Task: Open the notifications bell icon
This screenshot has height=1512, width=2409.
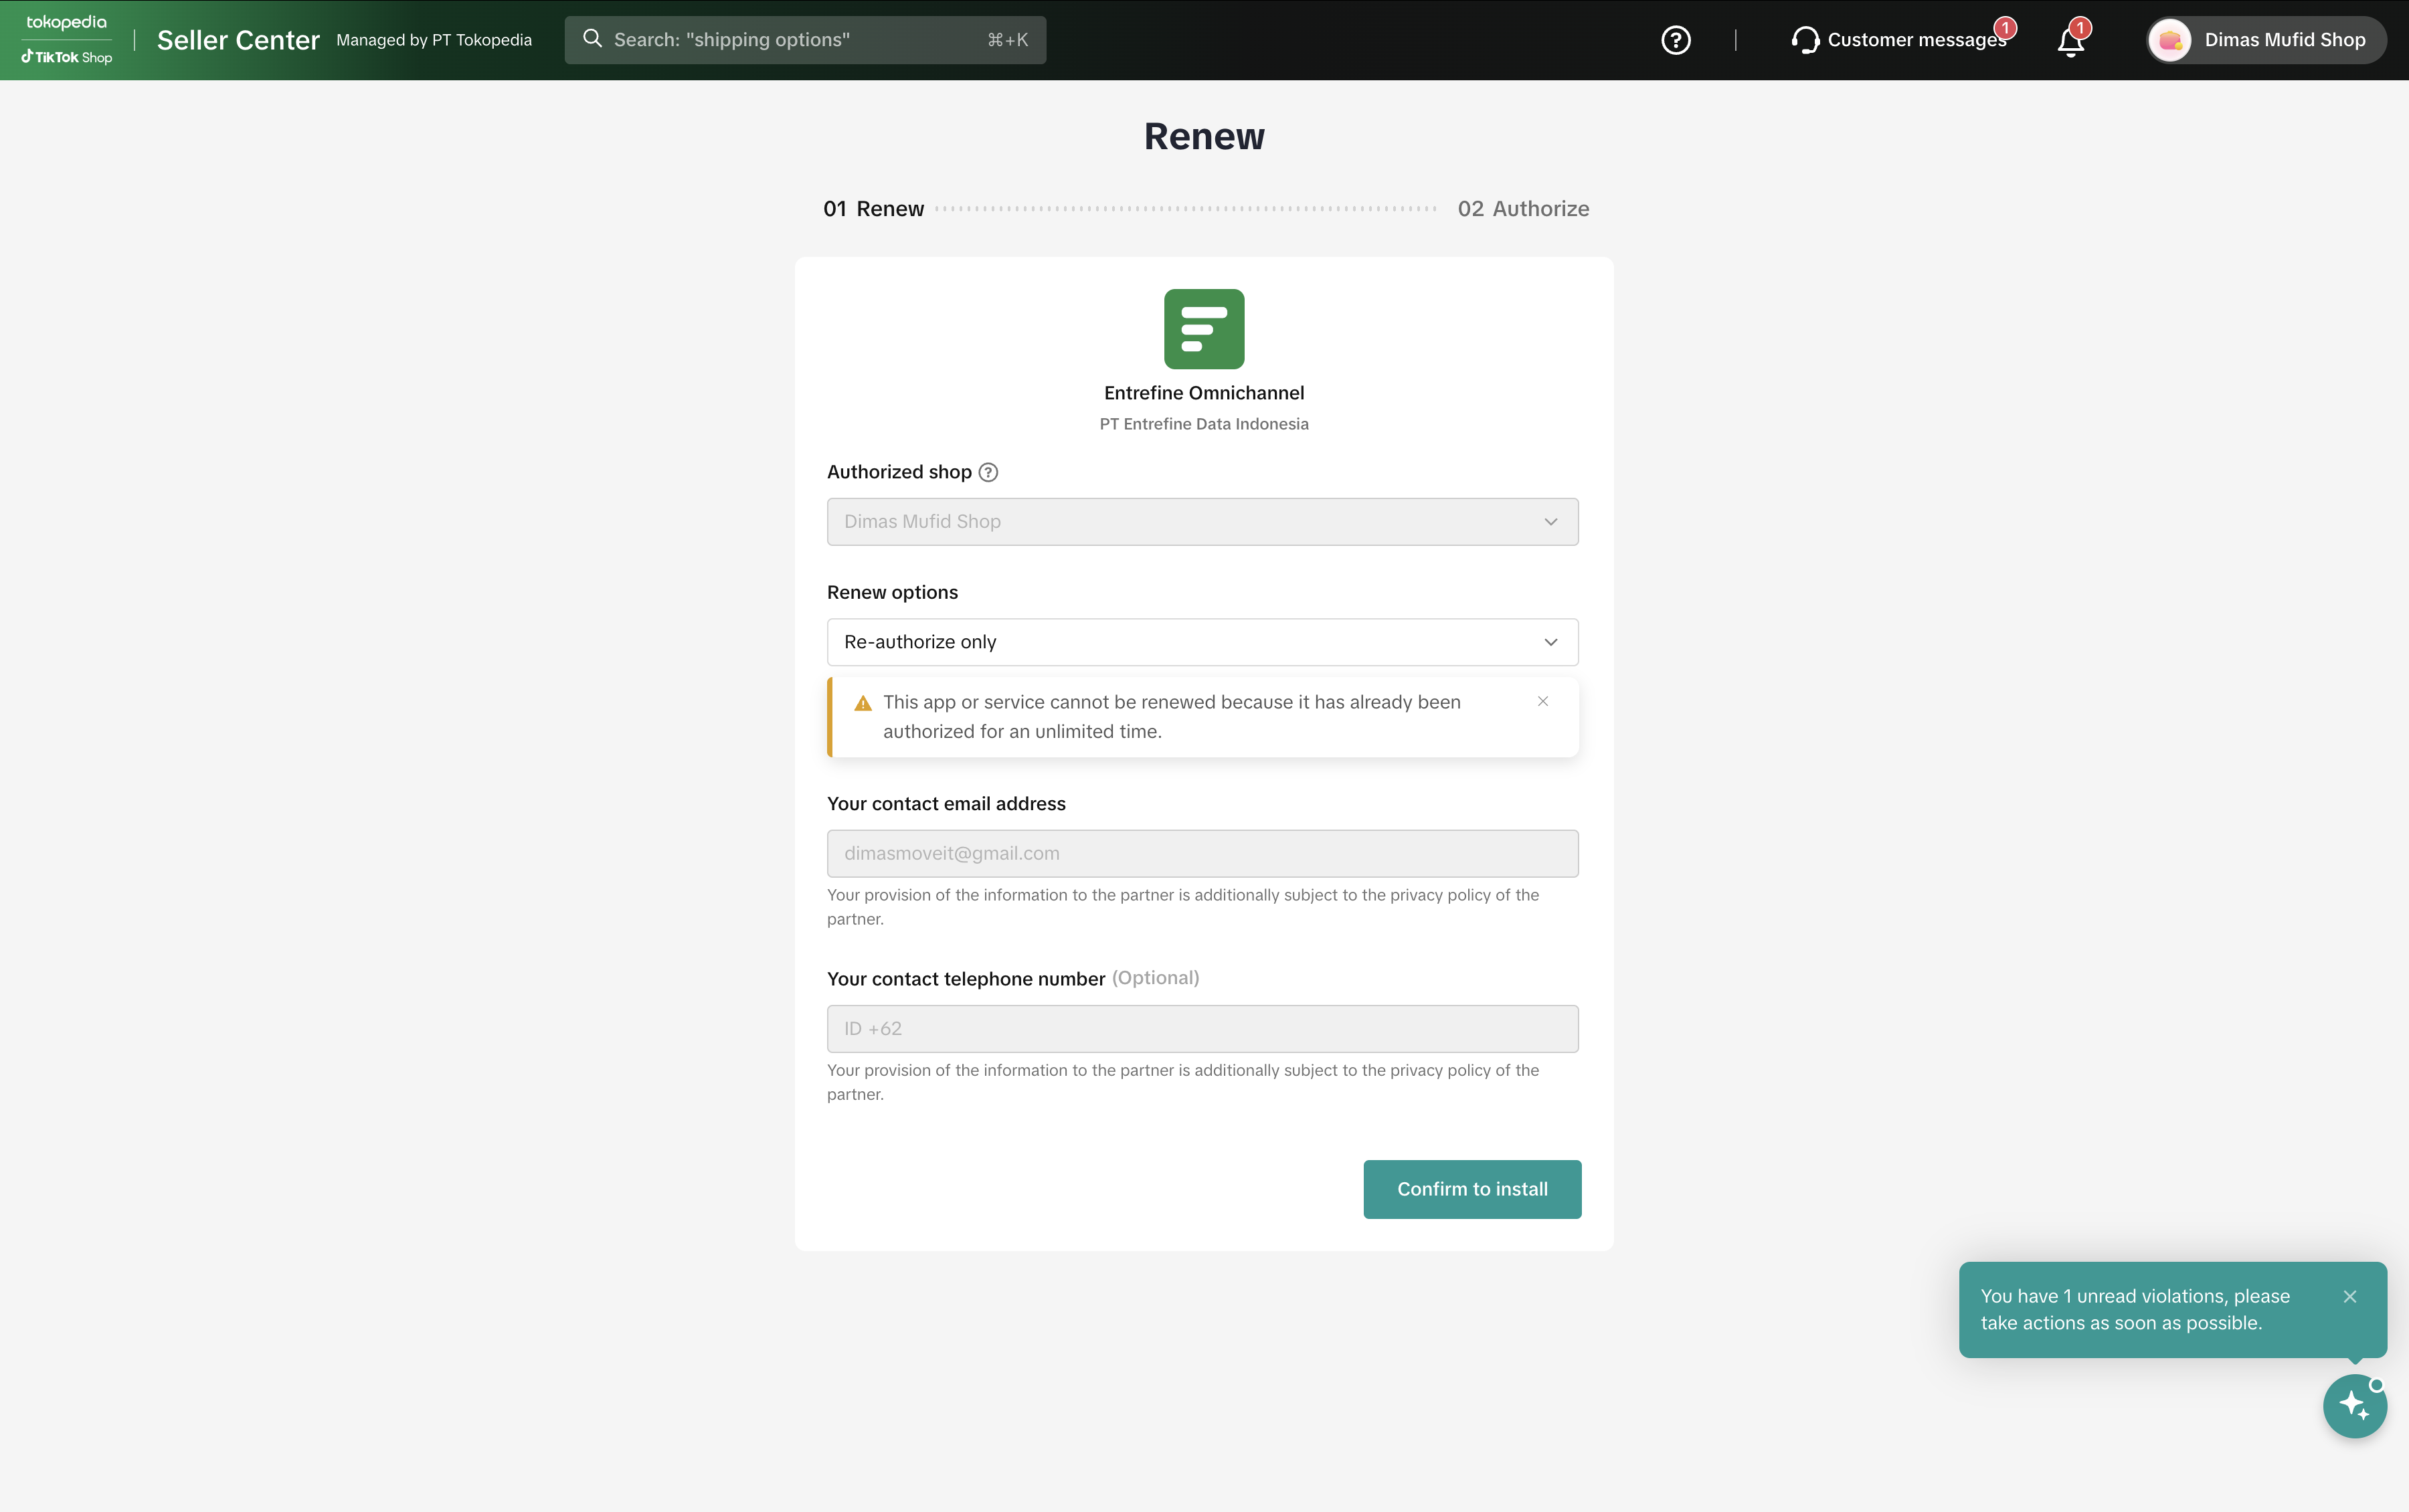Action: (2070, 41)
